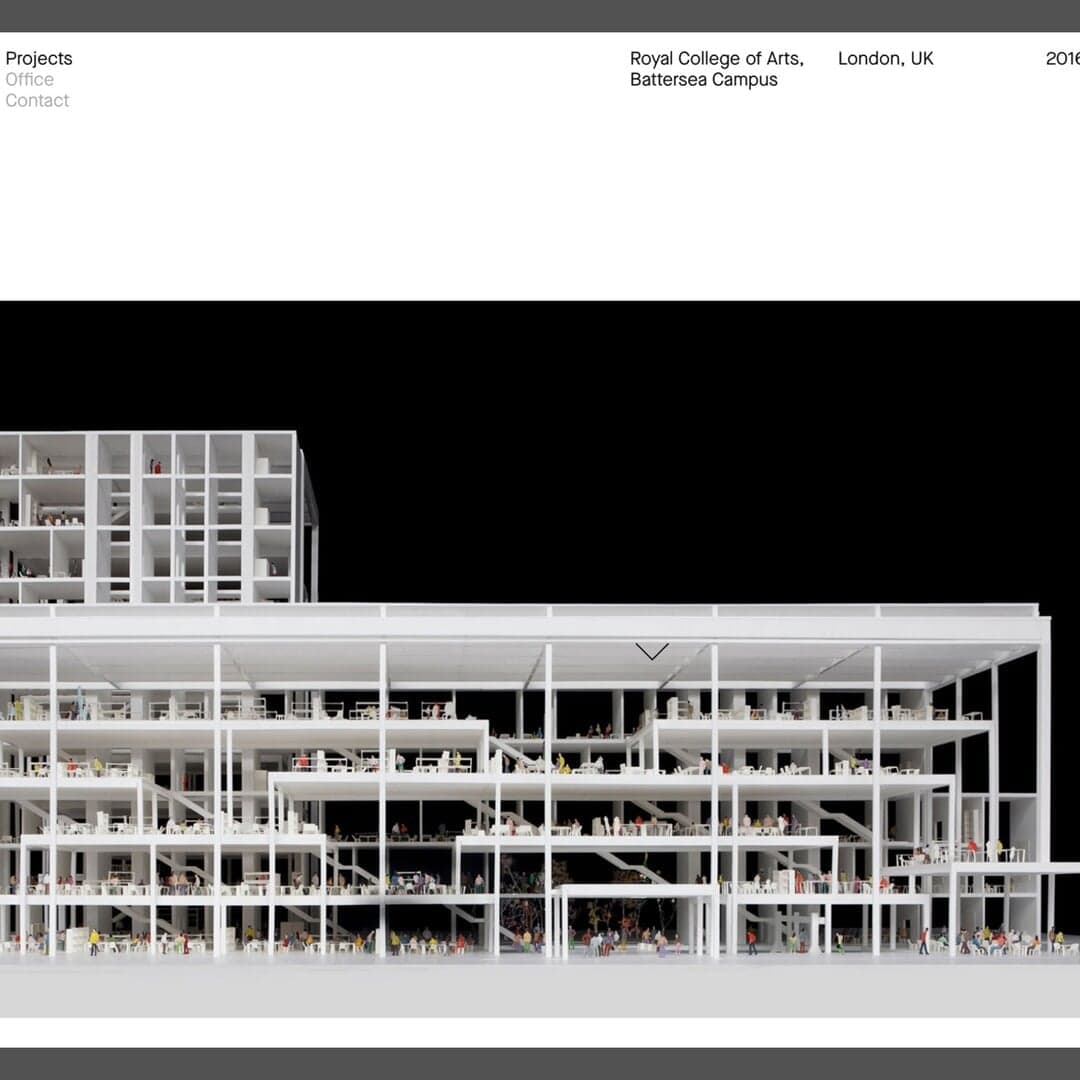This screenshot has height=1080, width=1080.
Task: Click the grayed-out Contact navigation entry
Action: (37, 100)
